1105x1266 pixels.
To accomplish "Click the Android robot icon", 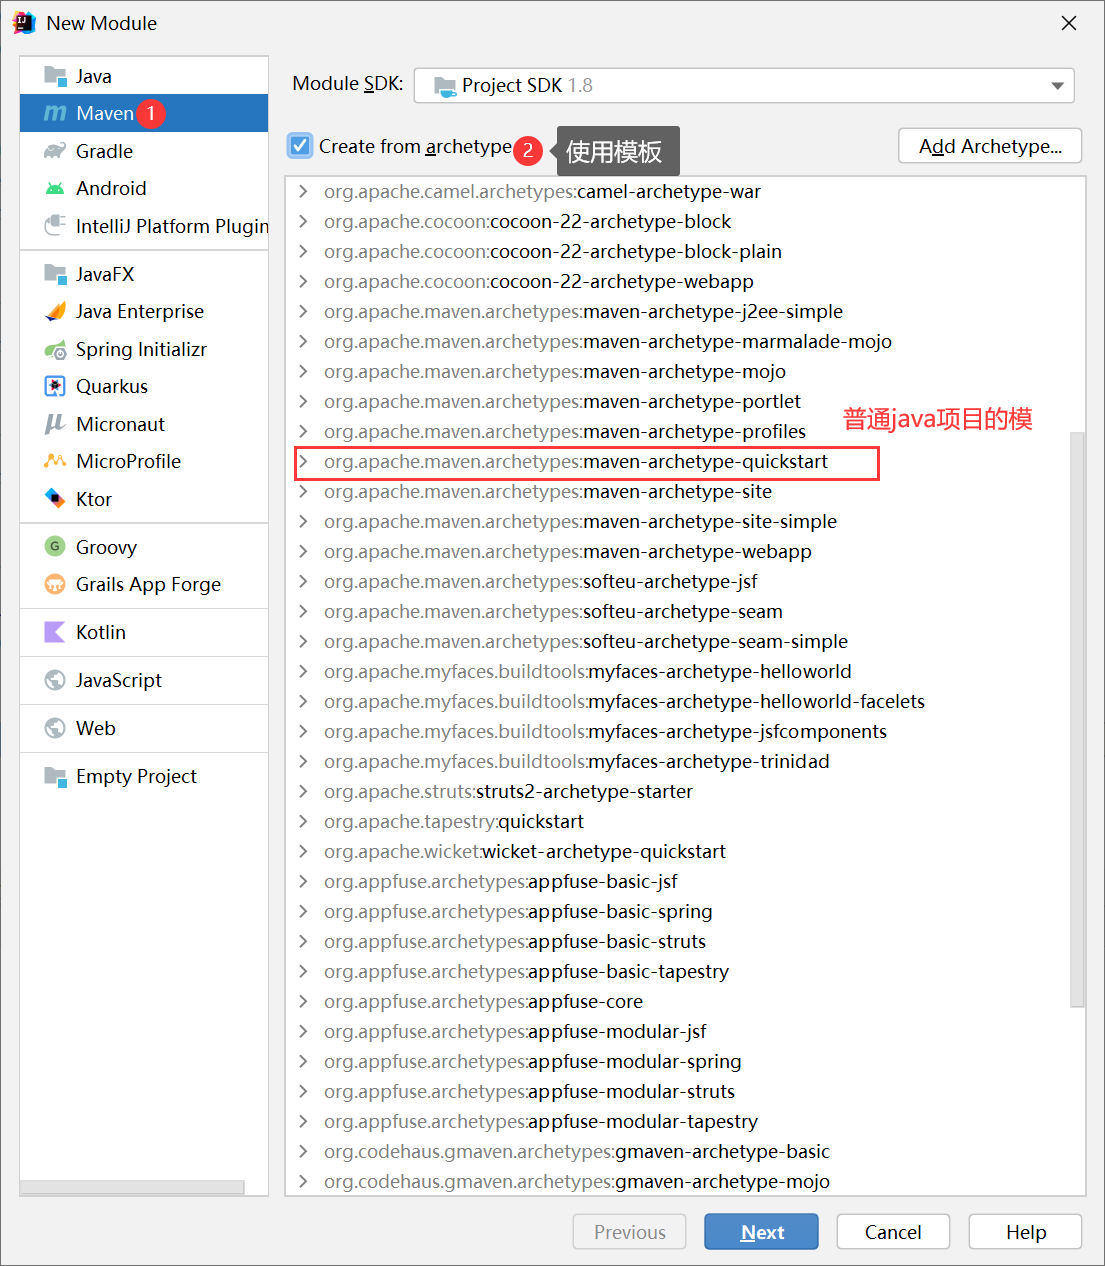I will pos(55,188).
